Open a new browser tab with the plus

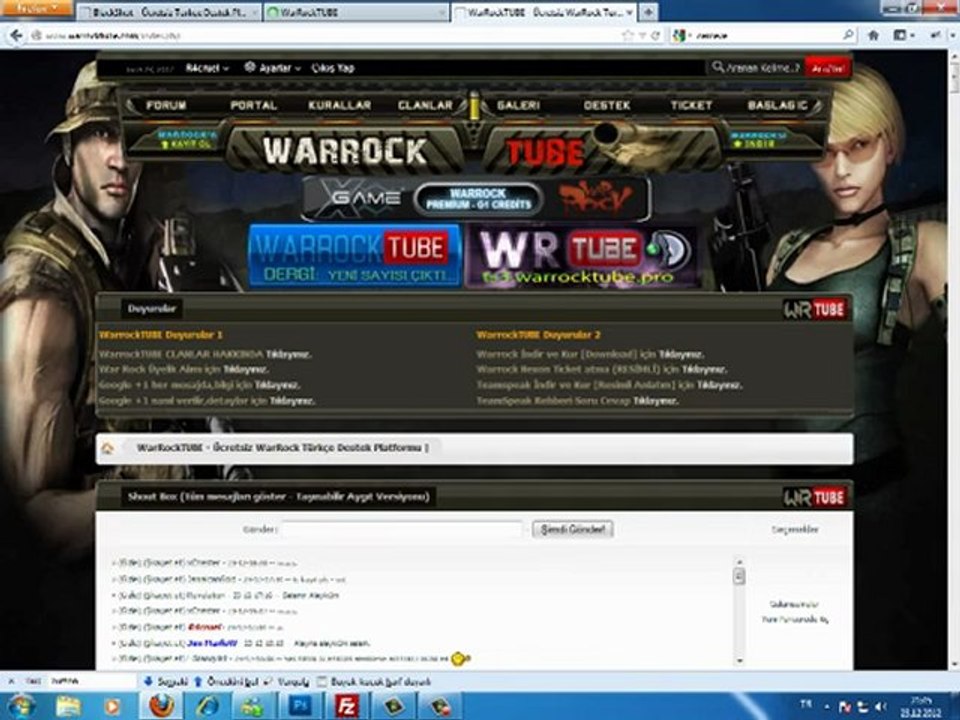[x=648, y=12]
